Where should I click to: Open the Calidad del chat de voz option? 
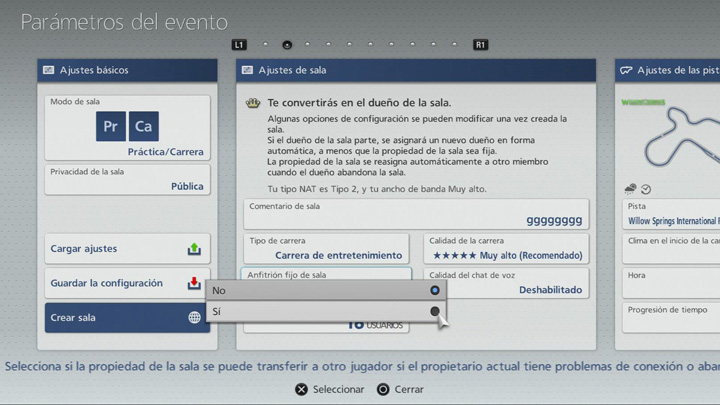pyautogui.click(x=506, y=283)
